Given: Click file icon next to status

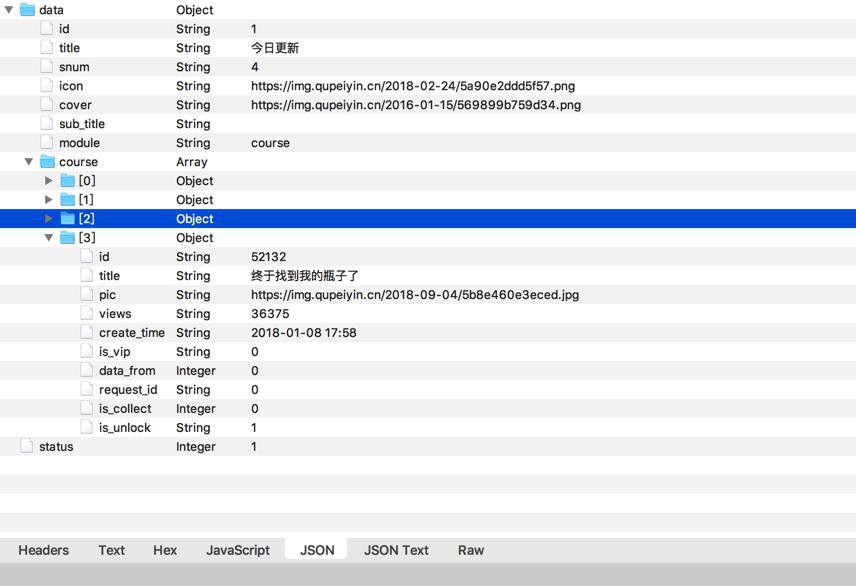Looking at the screenshot, I should point(27,446).
